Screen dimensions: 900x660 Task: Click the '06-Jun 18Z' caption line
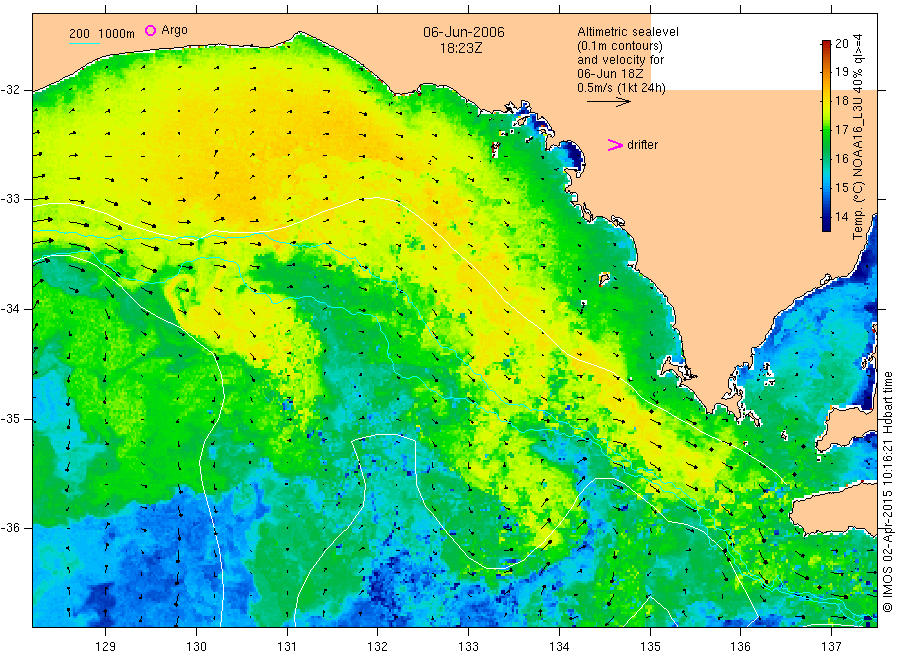pos(610,73)
